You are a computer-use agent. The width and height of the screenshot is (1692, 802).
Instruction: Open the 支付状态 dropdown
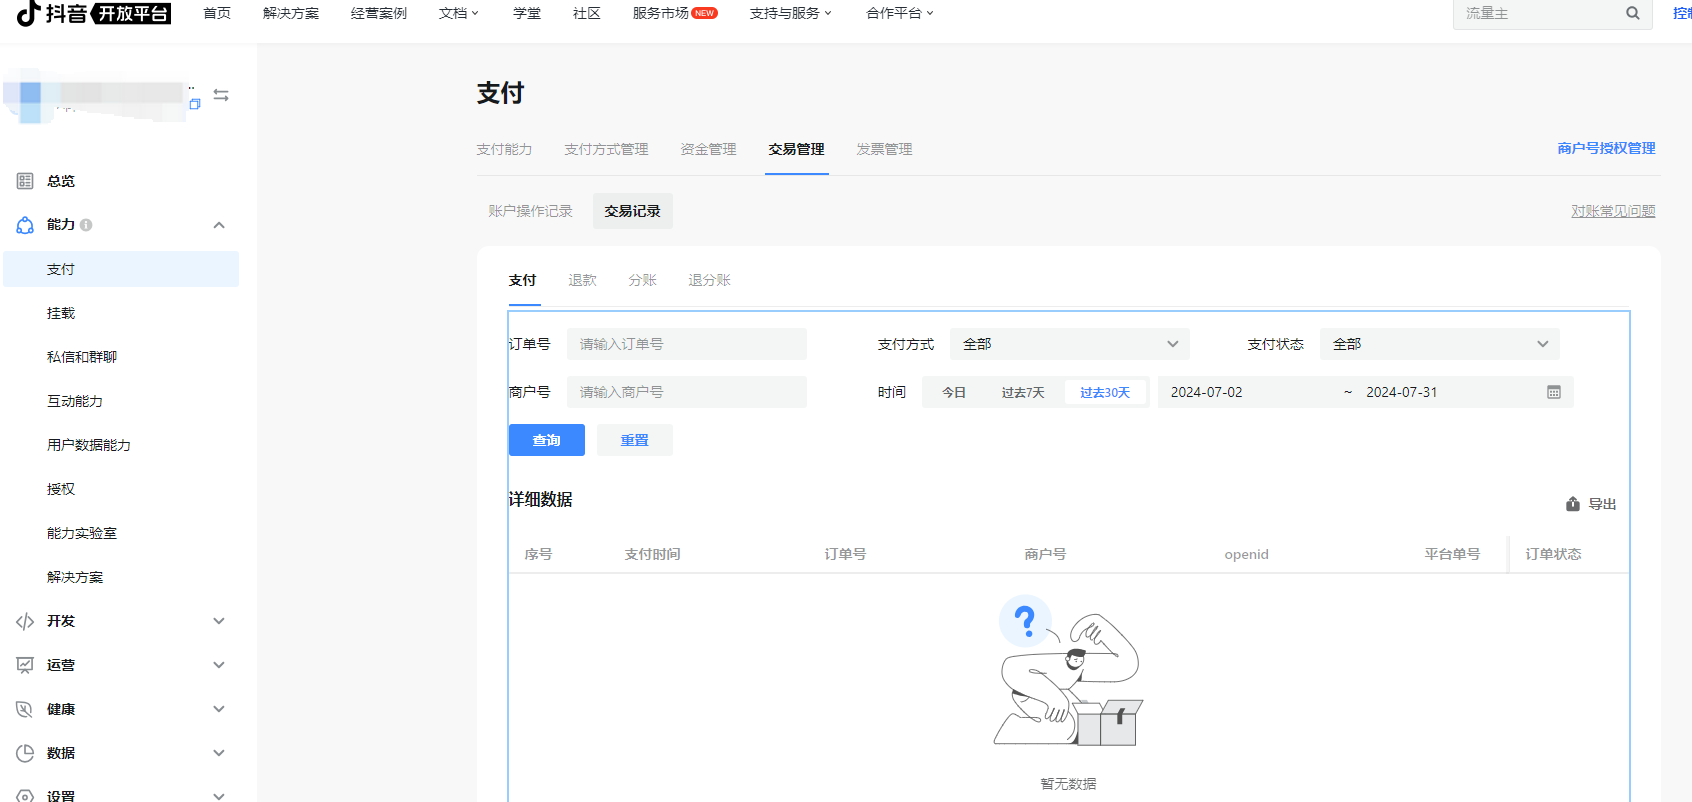coord(1439,344)
